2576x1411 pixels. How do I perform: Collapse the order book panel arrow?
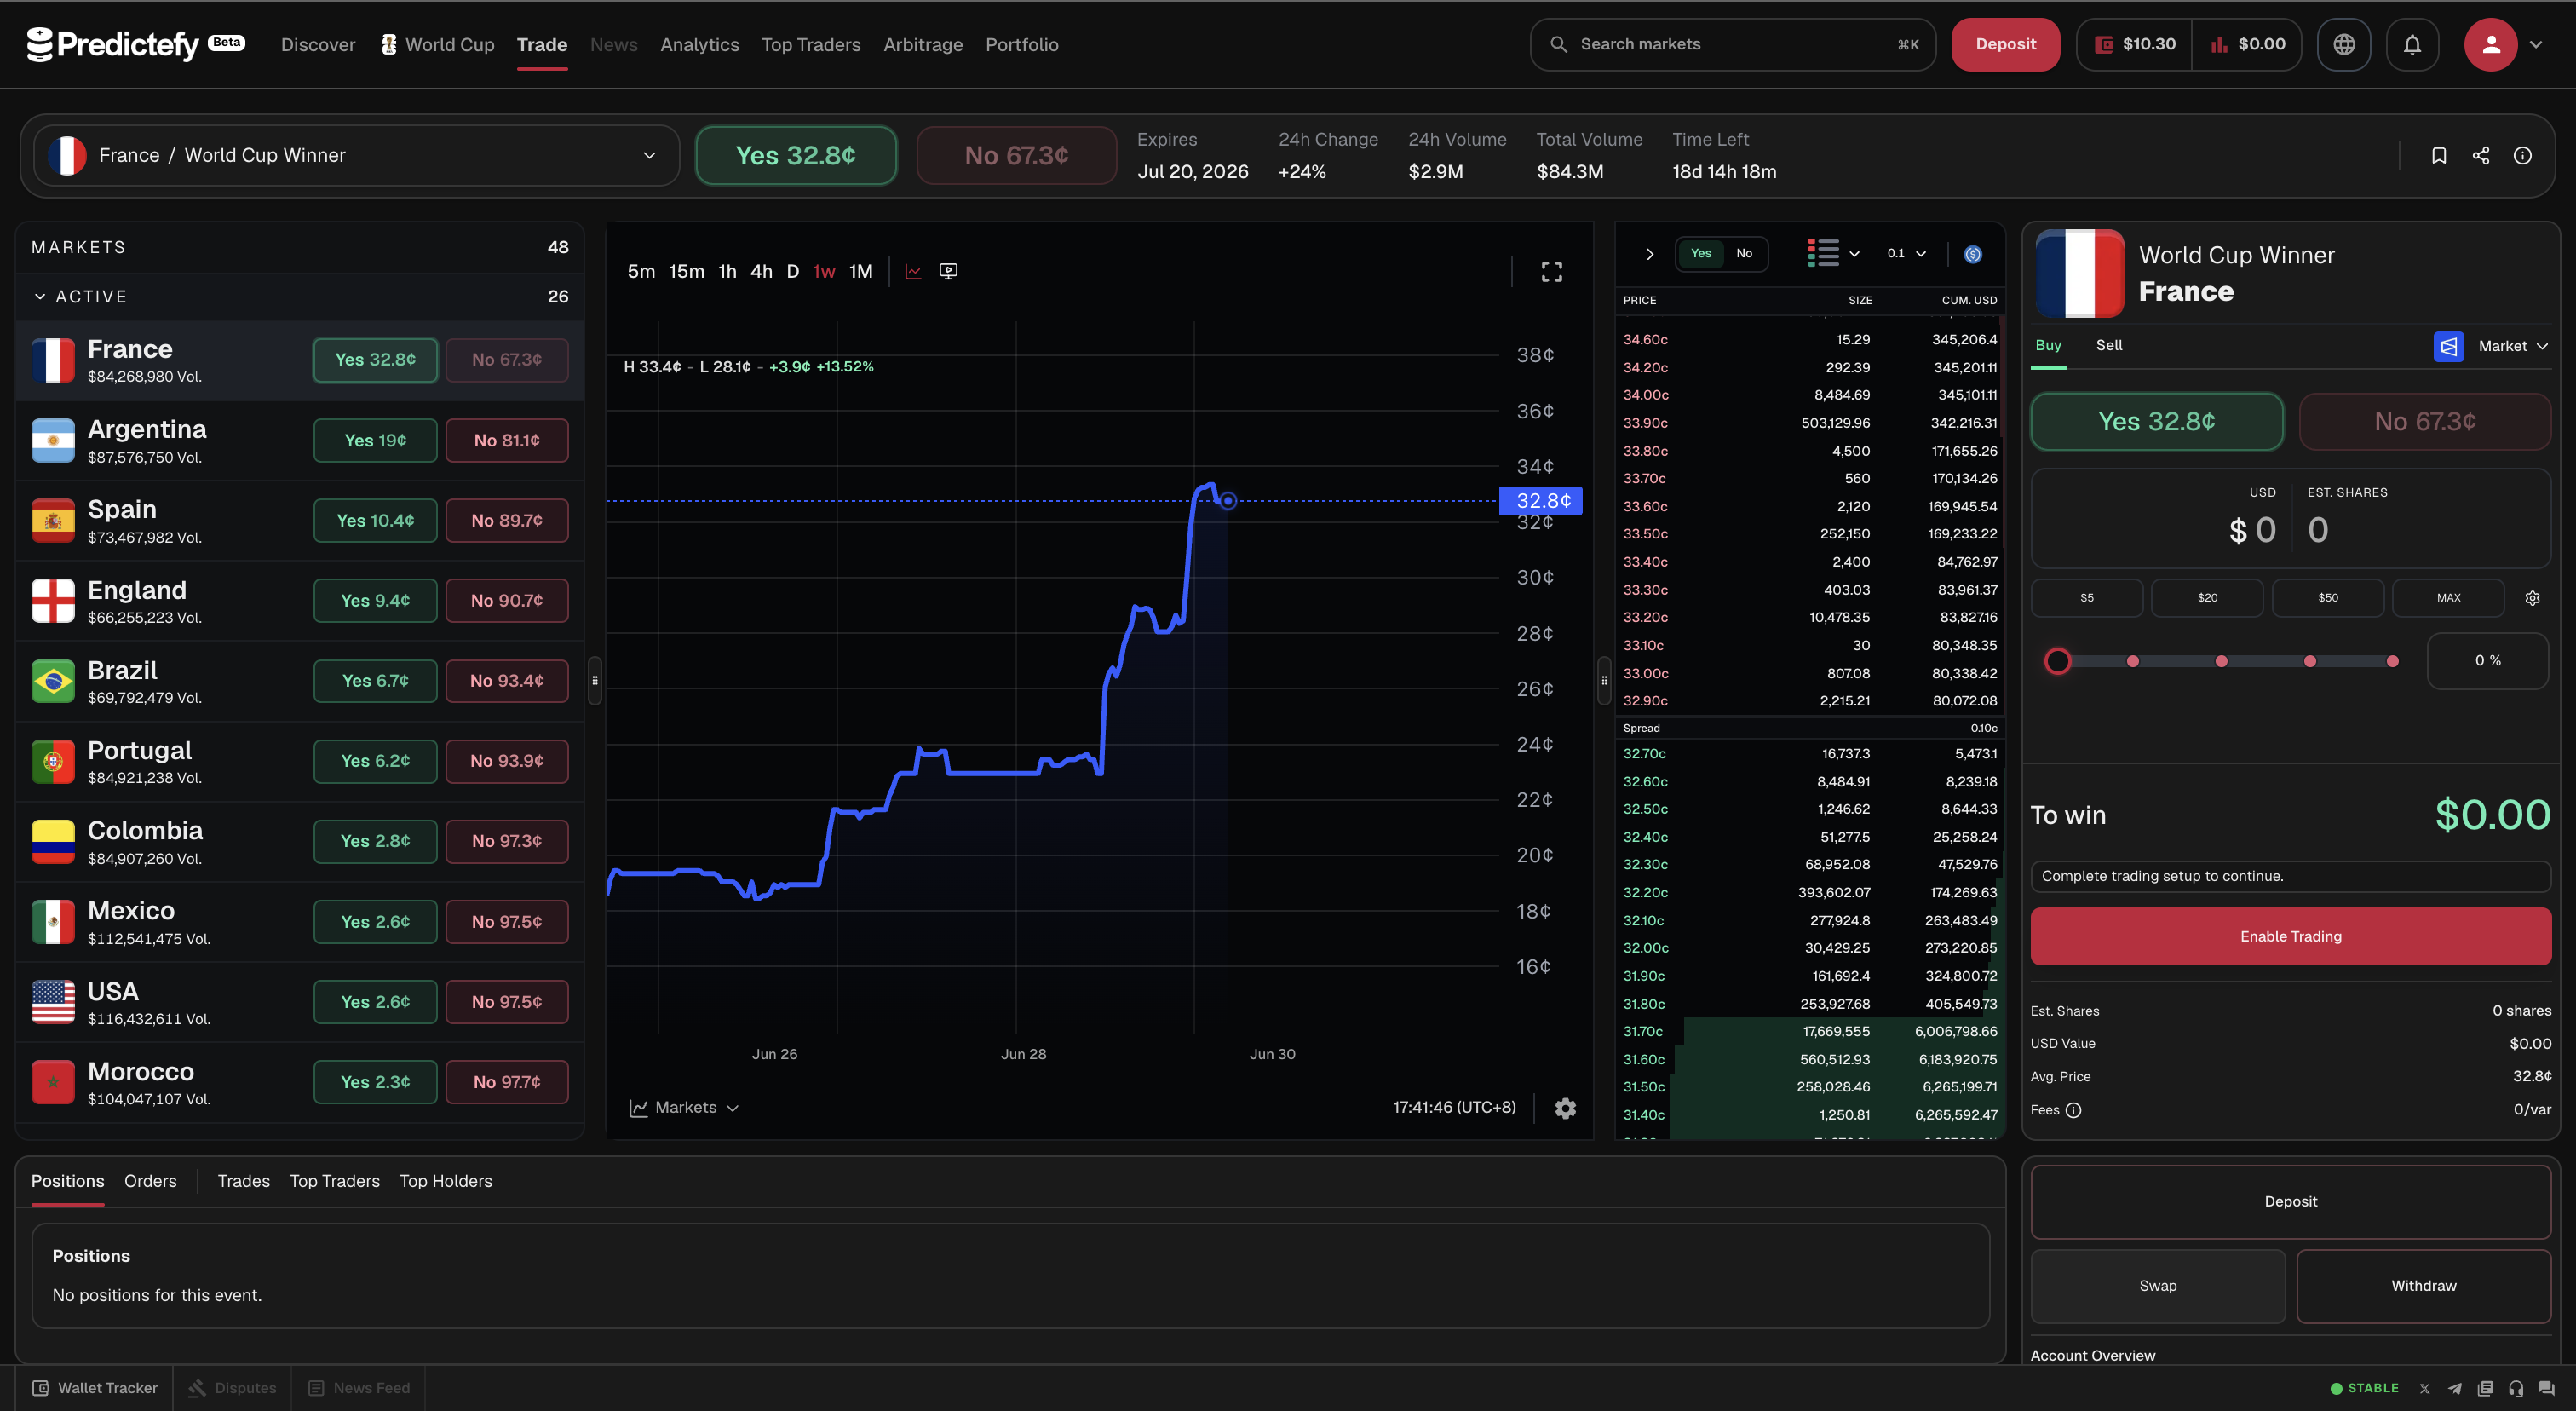coord(1650,254)
